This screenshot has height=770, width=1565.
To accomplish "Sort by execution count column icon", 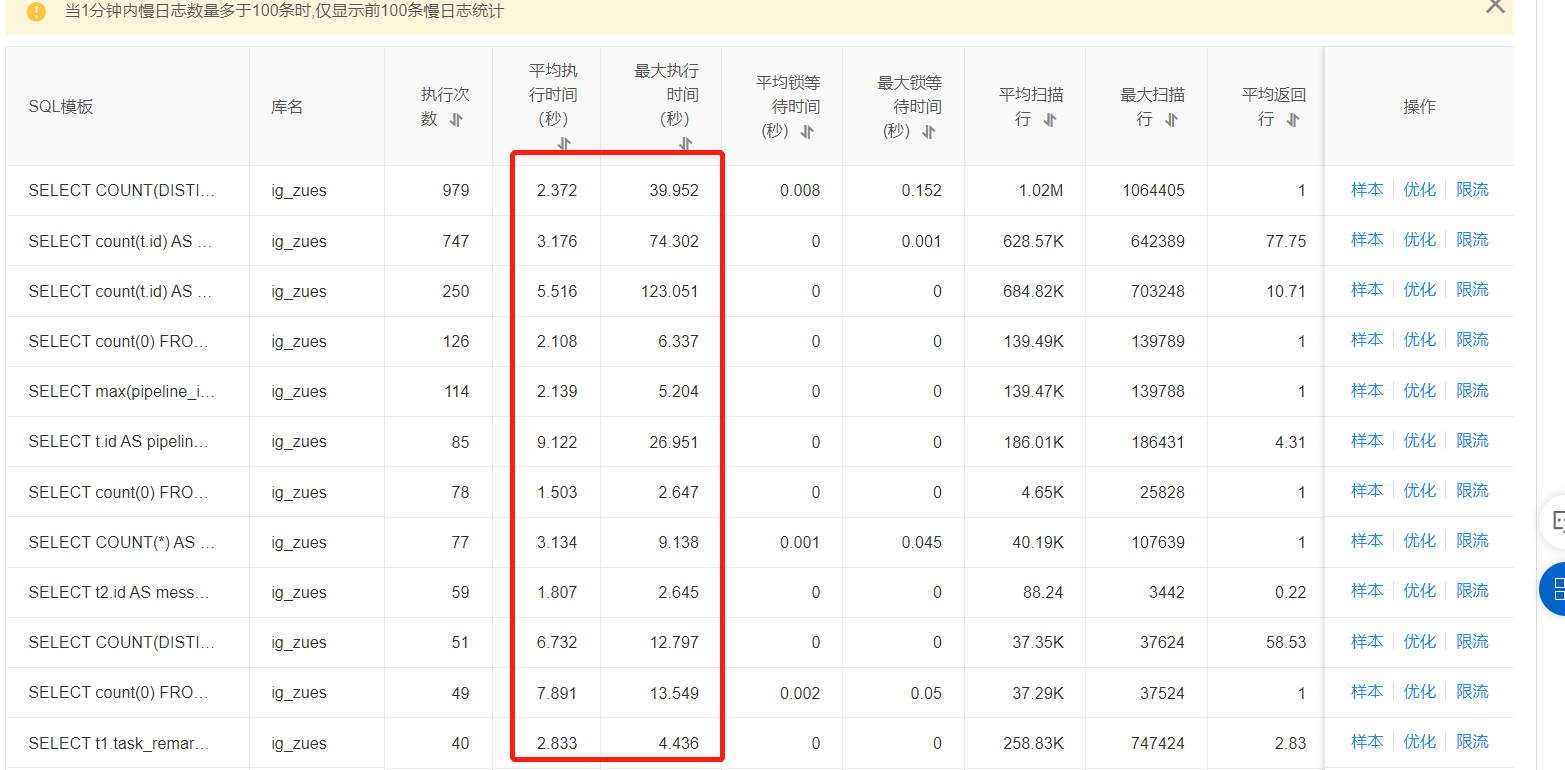I will (x=456, y=120).
